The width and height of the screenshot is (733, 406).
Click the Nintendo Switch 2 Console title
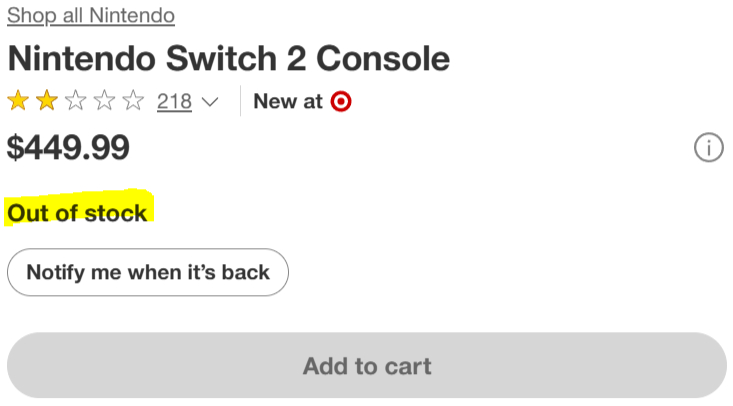(228, 58)
